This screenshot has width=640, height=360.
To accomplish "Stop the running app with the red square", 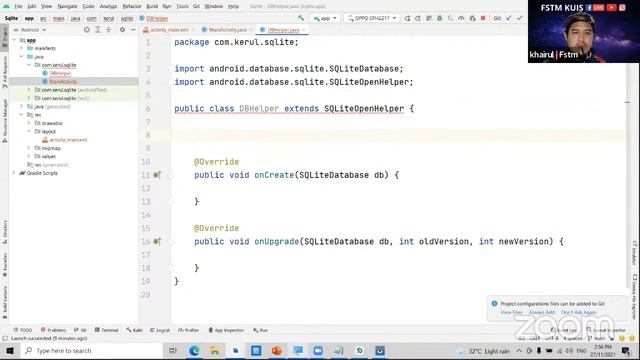I will tap(483, 18).
